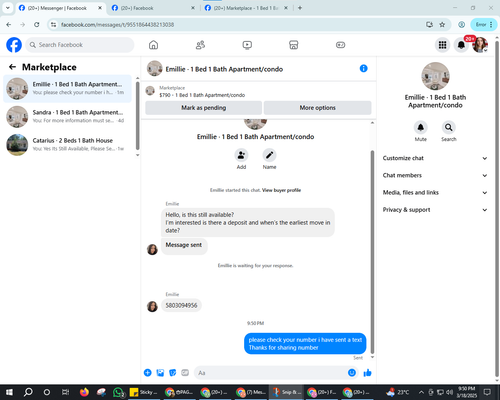Image resolution: width=500 pixels, height=400 pixels.
Task: Add people to the chat
Action: (241, 155)
